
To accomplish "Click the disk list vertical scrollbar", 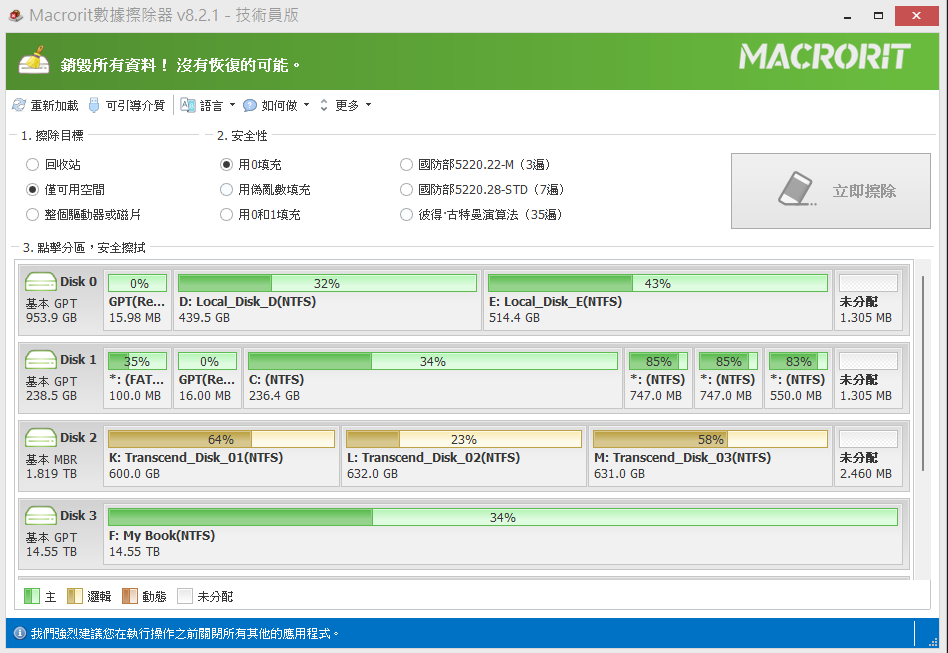I will click(x=923, y=372).
